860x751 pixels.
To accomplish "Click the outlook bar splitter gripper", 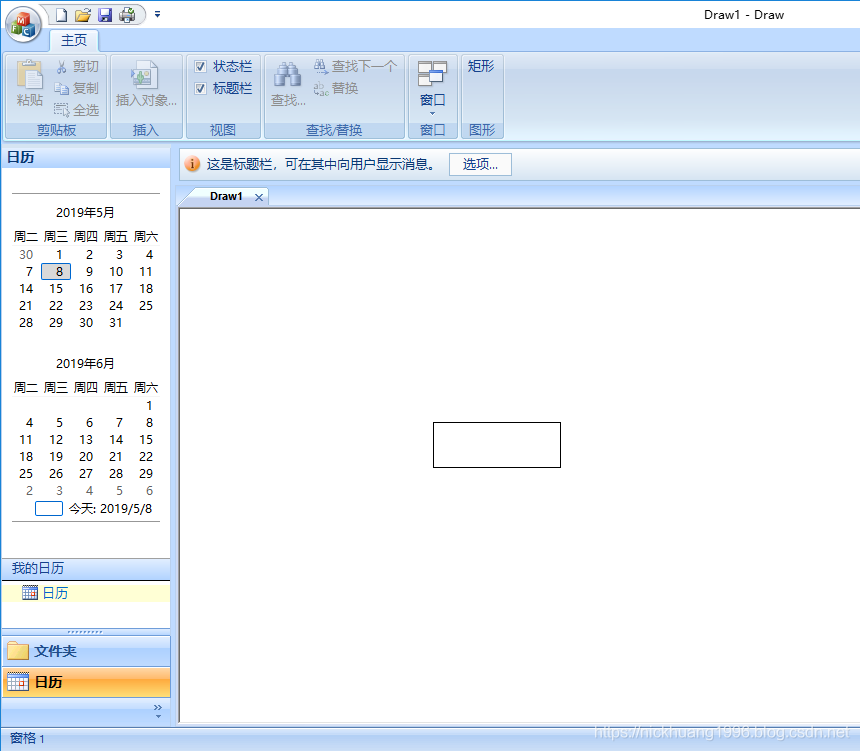I will pyautogui.click(x=85, y=632).
